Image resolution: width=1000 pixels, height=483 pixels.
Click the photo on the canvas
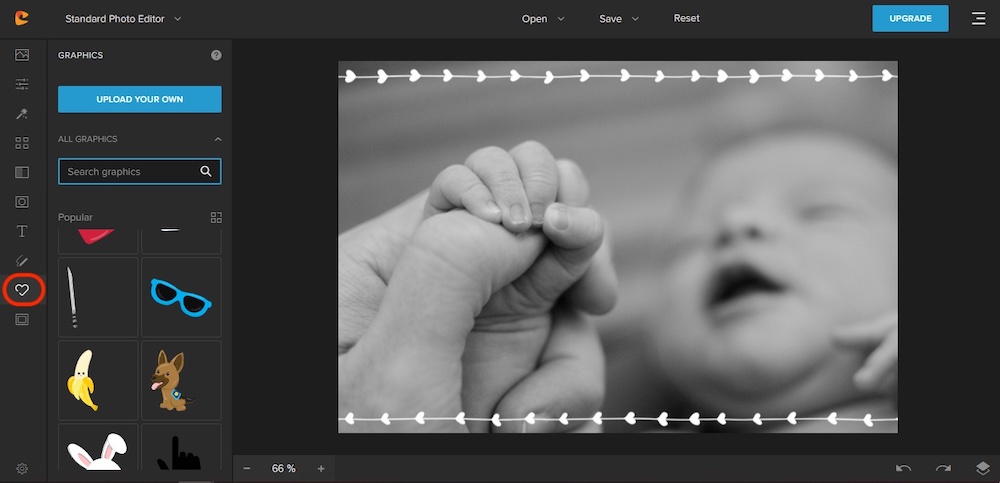[617, 247]
